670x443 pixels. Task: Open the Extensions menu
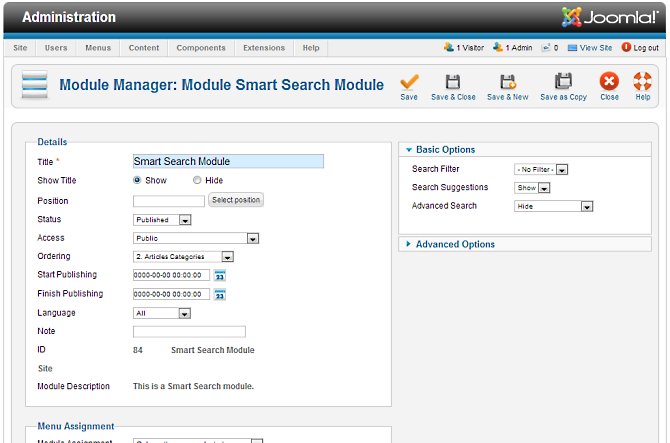264,48
